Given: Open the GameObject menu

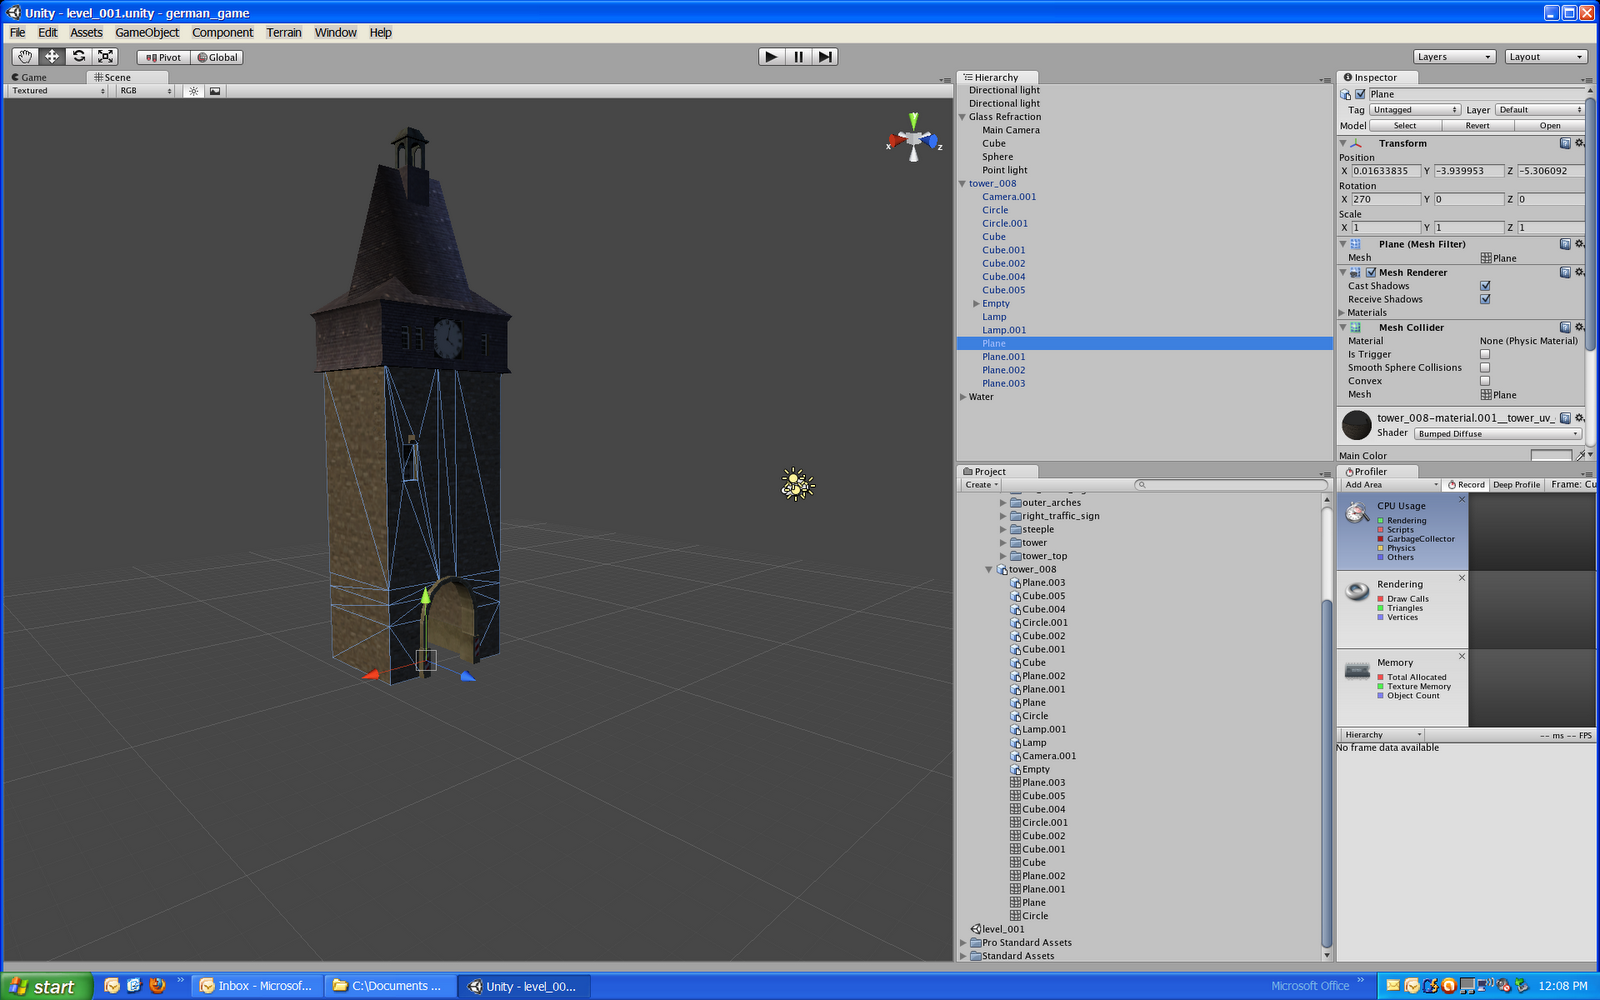Looking at the screenshot, I should pyautogui.click(x=147, y=32).
